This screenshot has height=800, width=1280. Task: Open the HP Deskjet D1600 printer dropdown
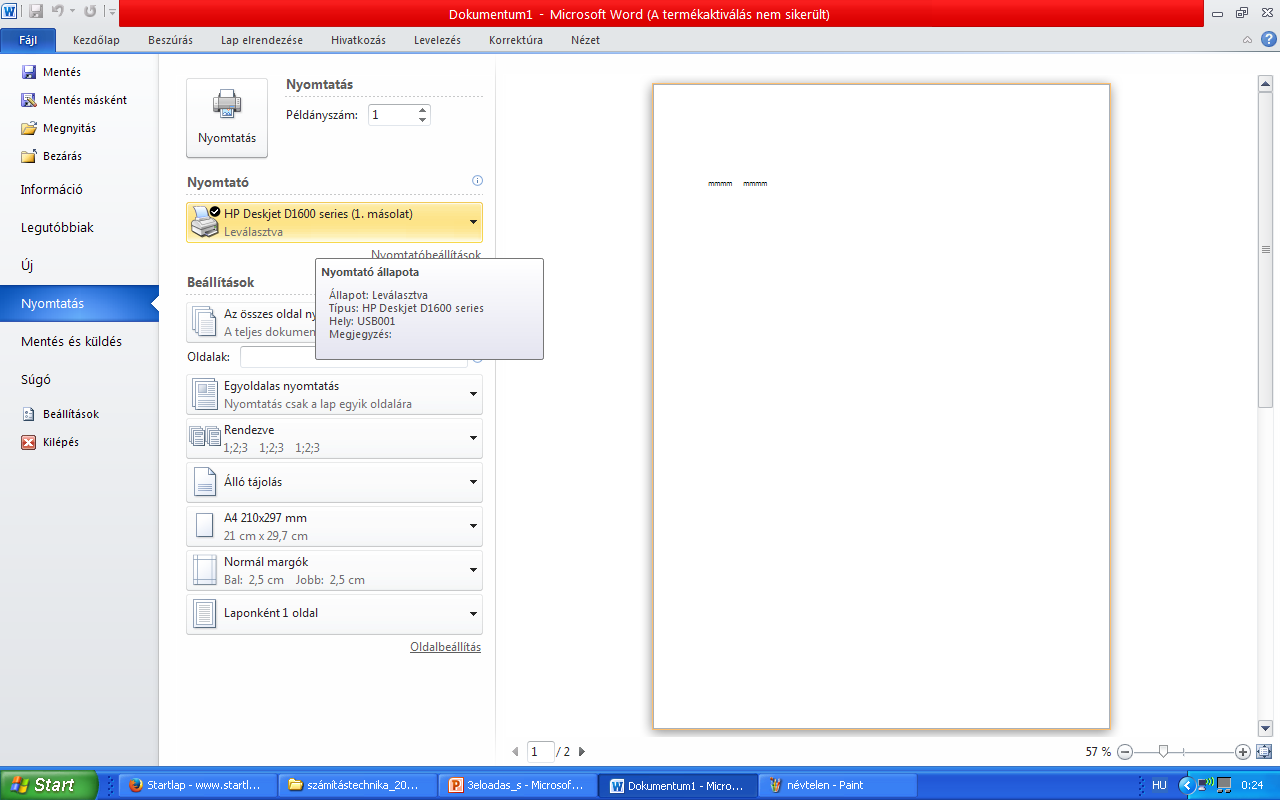point(334,222)
